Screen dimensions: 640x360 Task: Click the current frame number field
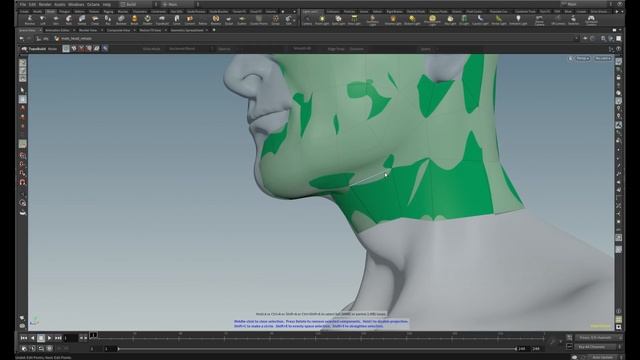point(71,338)
